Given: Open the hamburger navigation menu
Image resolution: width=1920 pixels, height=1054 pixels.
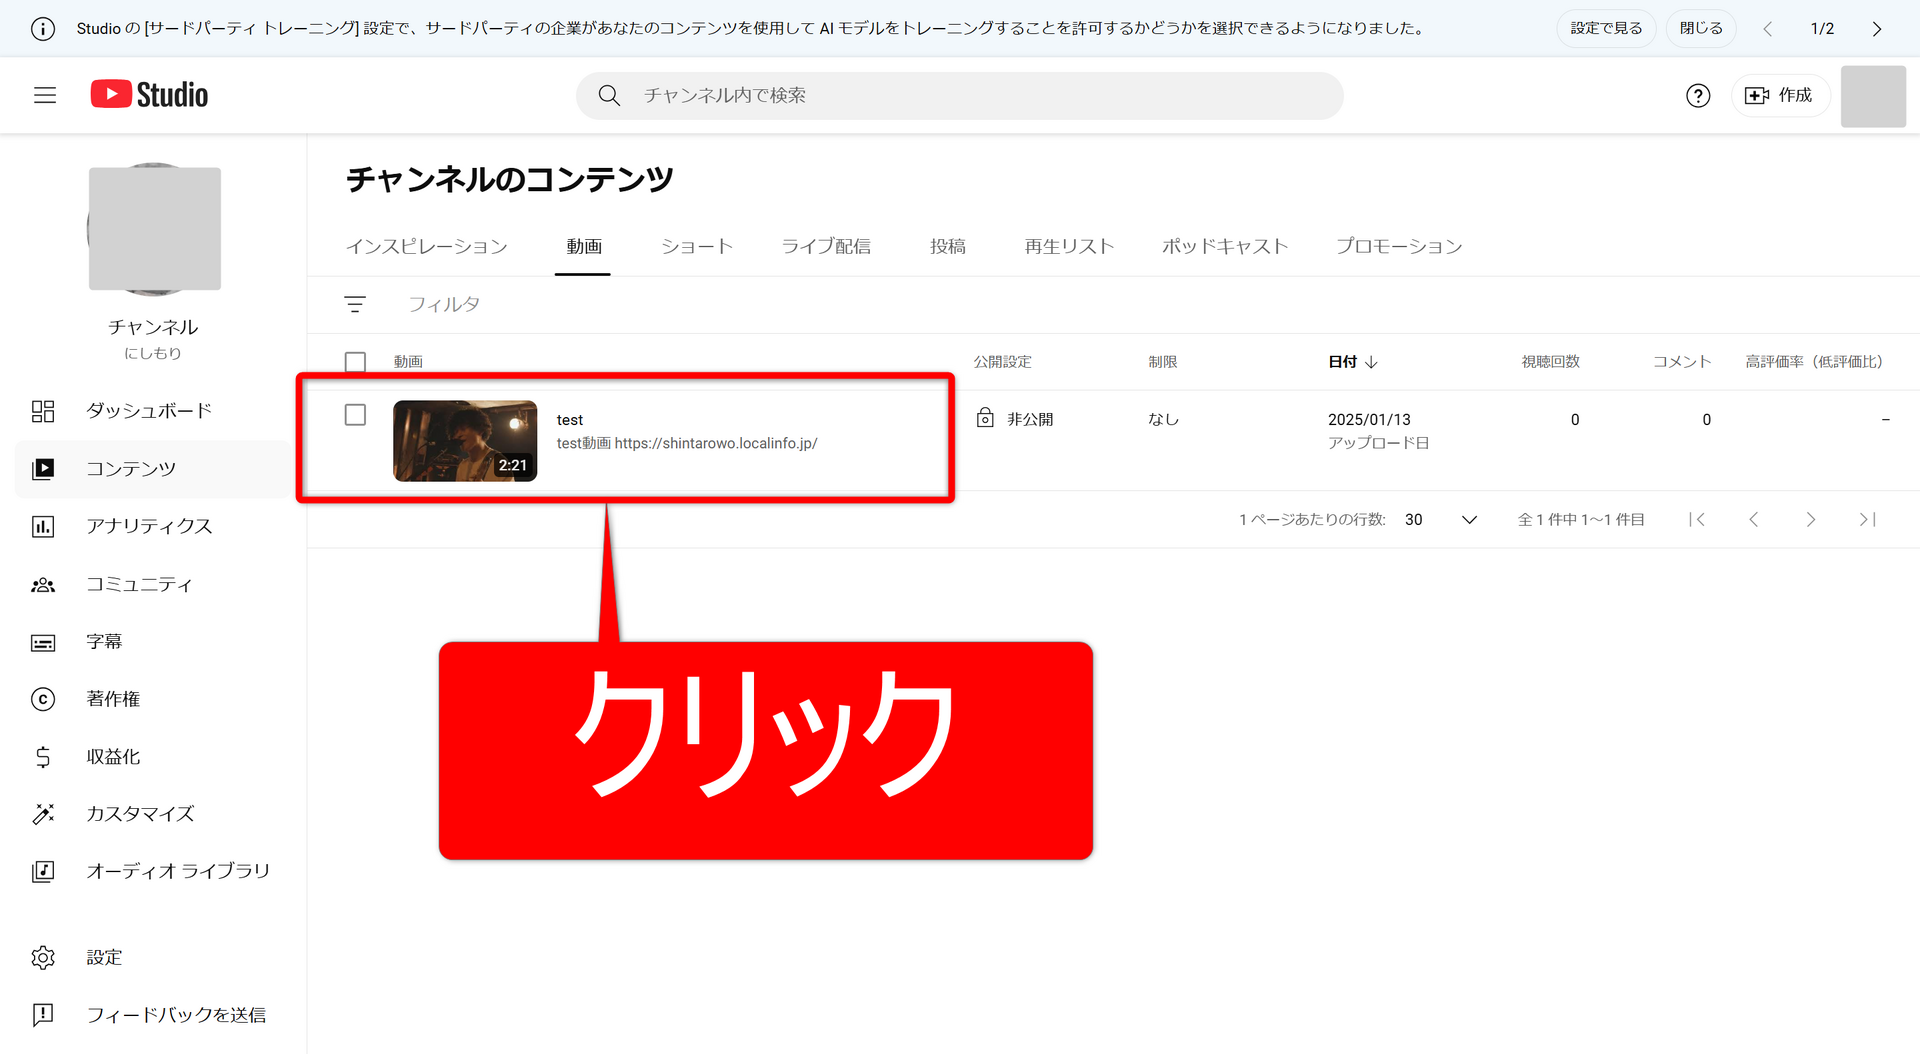Looking at the screenshot, I should click(45, 95).
